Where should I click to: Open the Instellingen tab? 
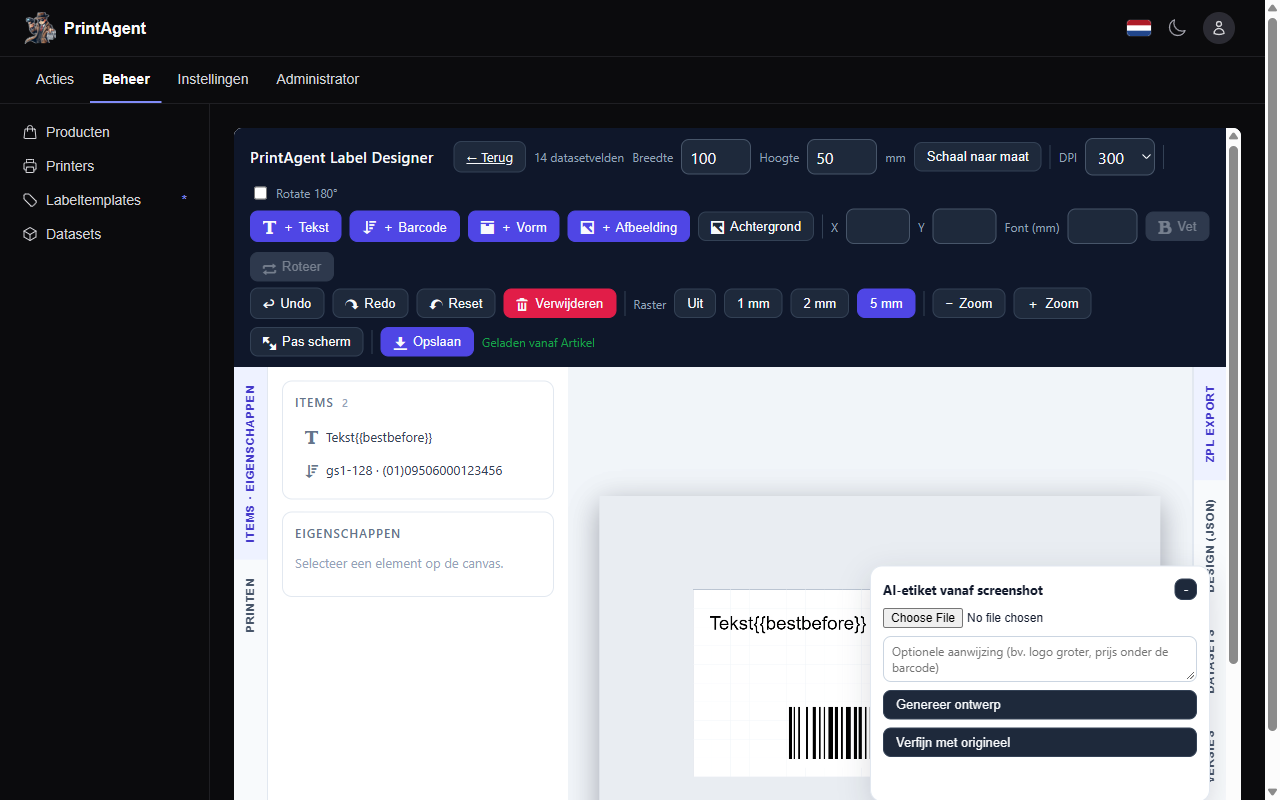(x=213, y=79)
